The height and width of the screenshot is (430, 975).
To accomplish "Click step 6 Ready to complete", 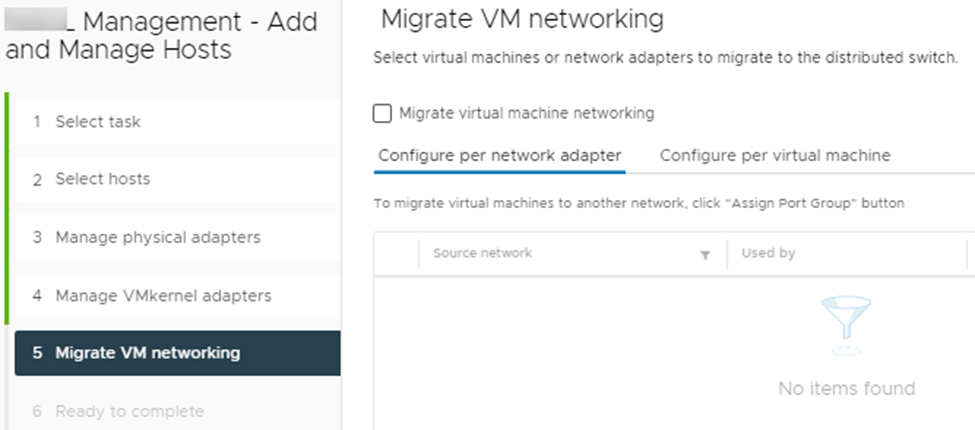I will [x=129, y=411].
